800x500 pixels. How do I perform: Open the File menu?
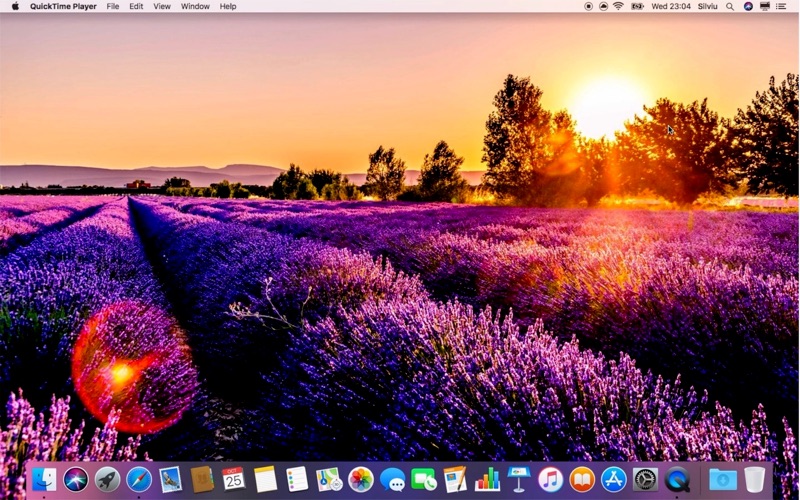[x=113, y=6]
